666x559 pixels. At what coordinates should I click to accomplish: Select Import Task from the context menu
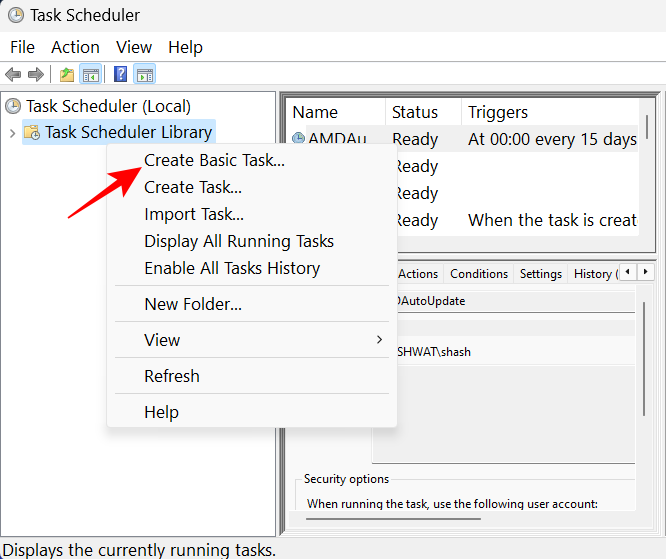(194, 214)
